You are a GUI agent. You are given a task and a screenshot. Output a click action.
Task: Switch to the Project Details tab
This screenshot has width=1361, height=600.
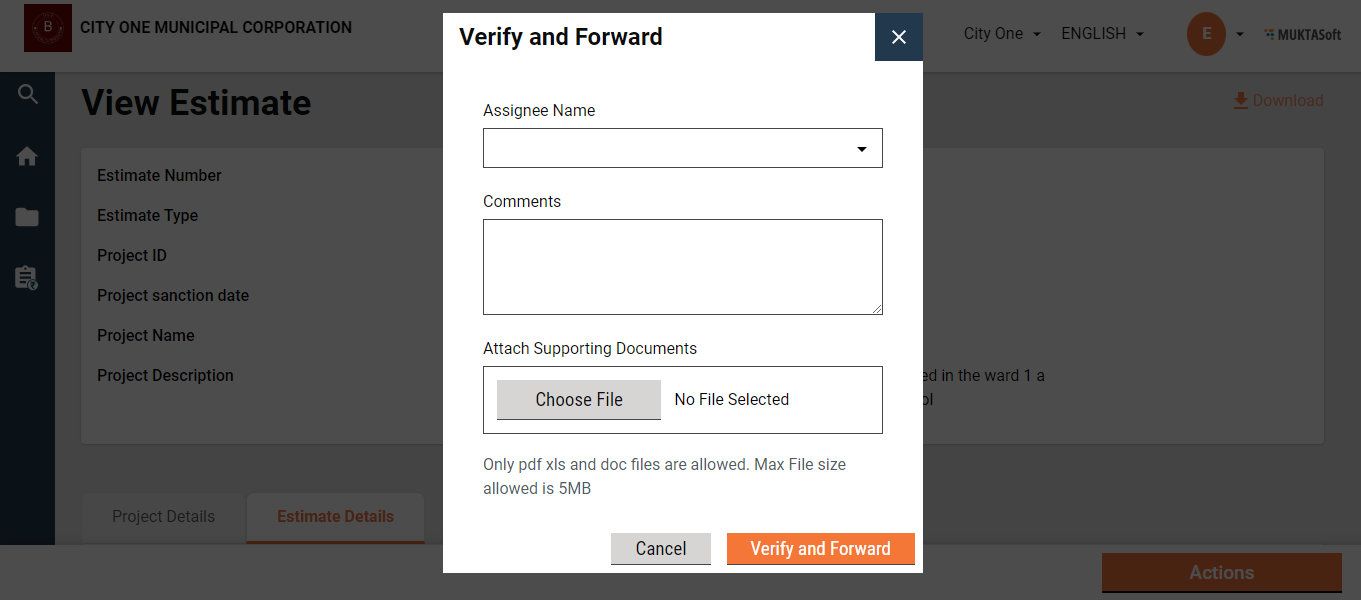tap(163, 517)
